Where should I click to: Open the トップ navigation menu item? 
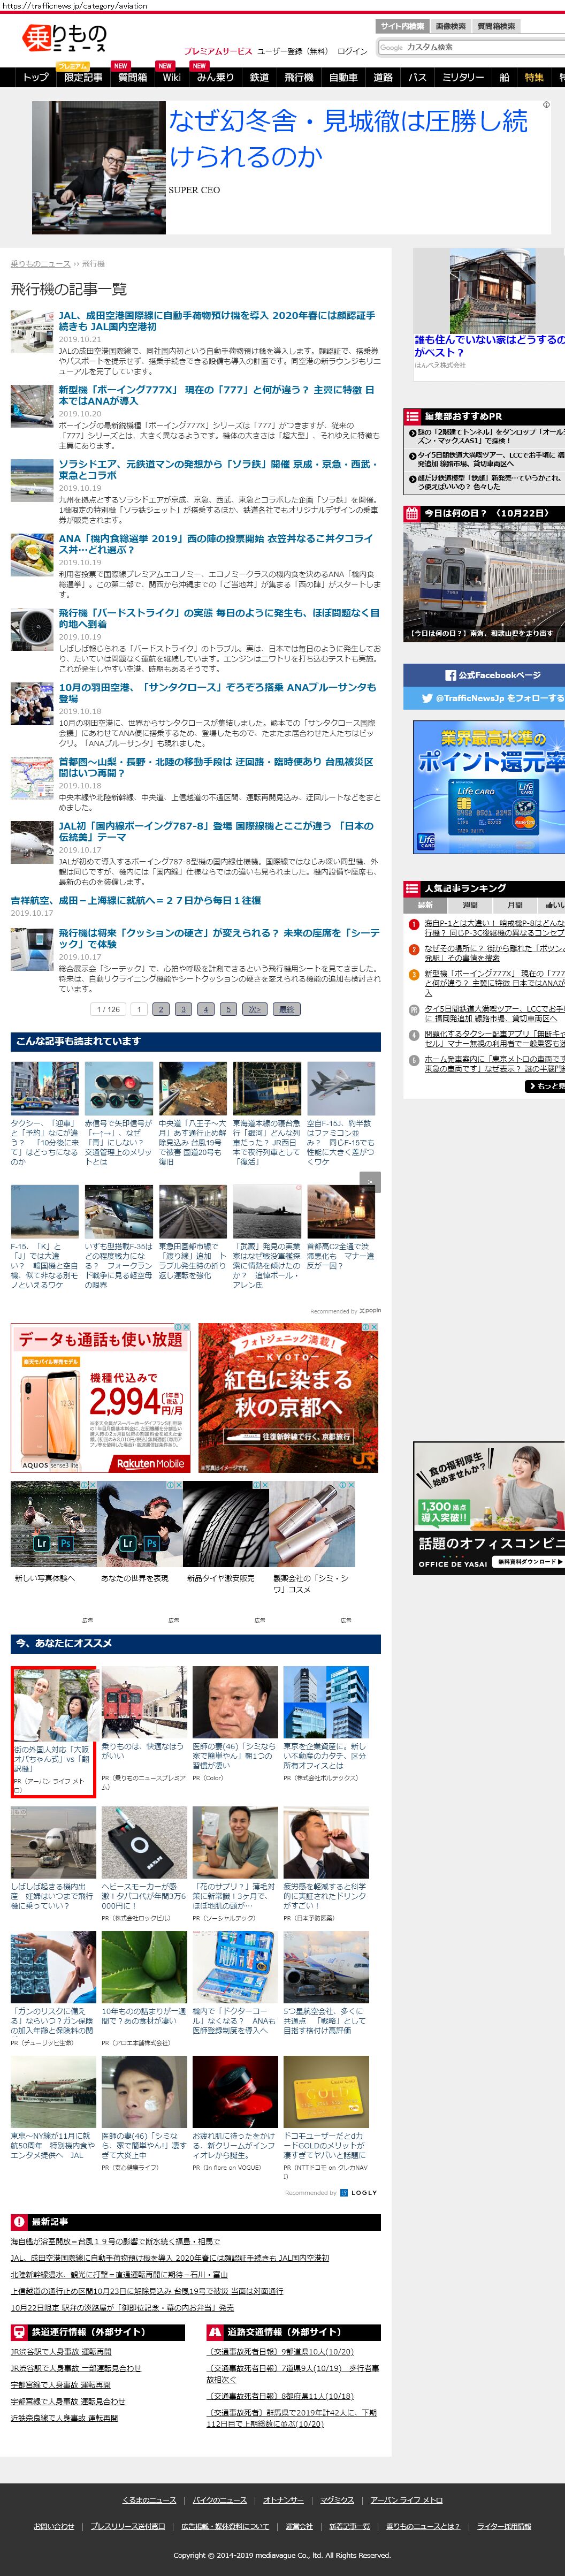pyautogui.click(x=35, y=77)
